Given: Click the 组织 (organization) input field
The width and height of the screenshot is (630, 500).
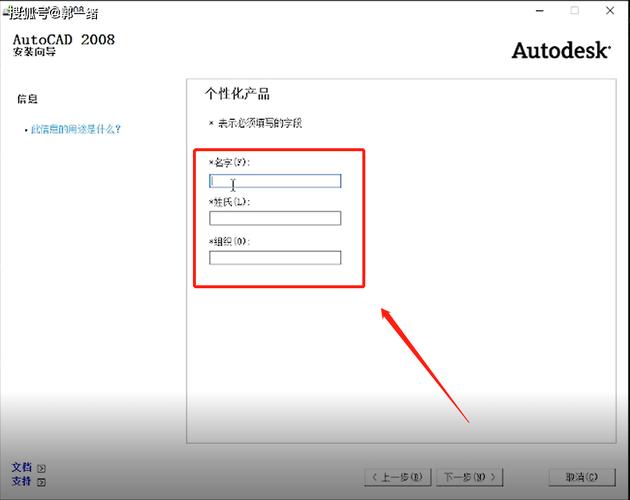Looking at the screenshot, I should pyautogui.click(x=275, y=258).
